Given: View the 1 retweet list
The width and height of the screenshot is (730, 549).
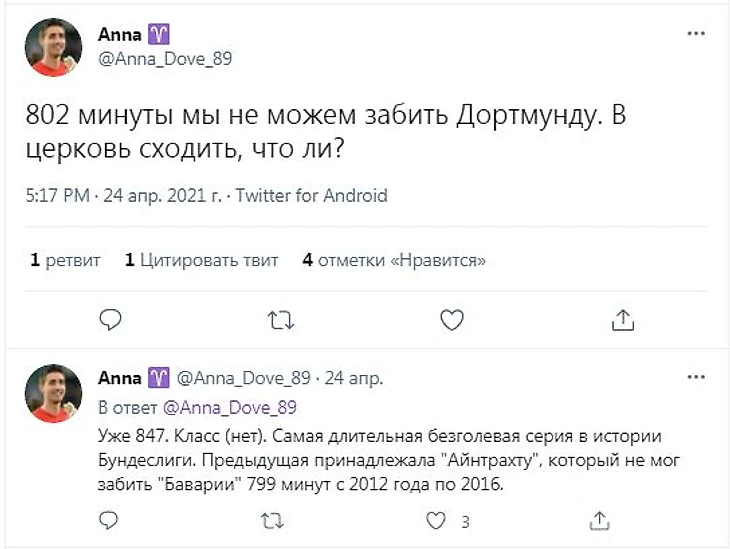Looking at the screenshot, I should [x=65, y=260].
